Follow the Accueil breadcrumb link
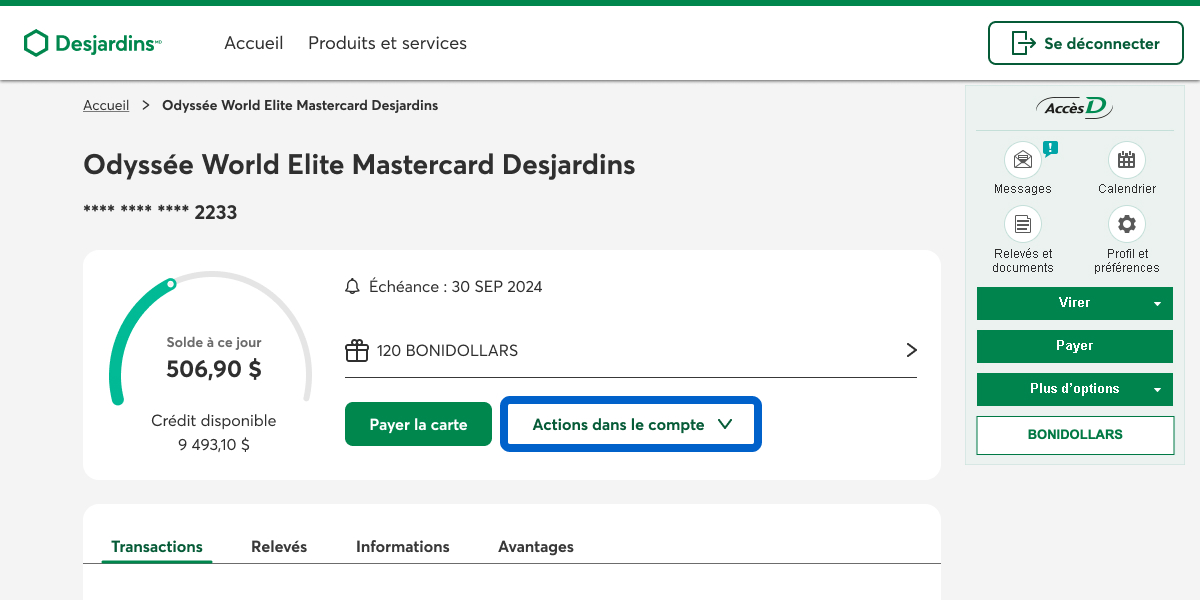The height and width of the screenshot is (600, 1200). (x=106, y=105)
